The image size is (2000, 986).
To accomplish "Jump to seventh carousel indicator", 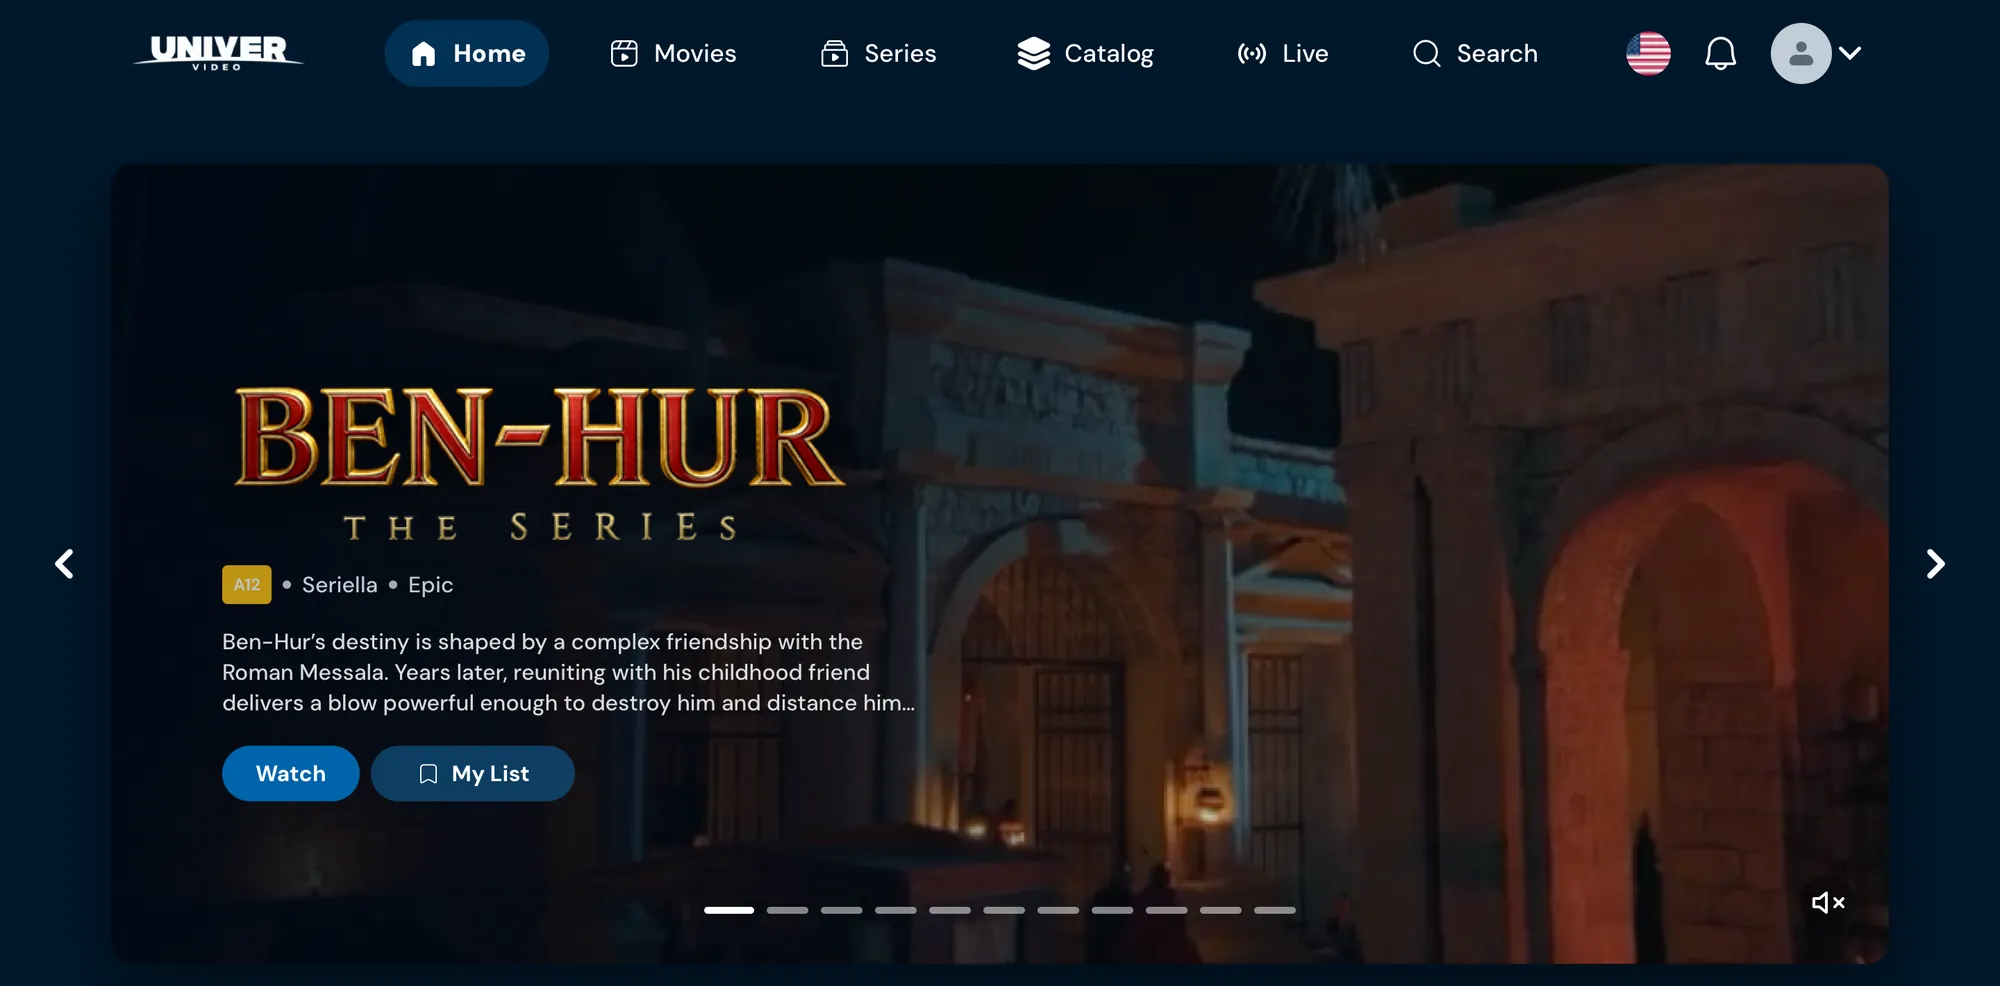I will tap(1058, 910).
